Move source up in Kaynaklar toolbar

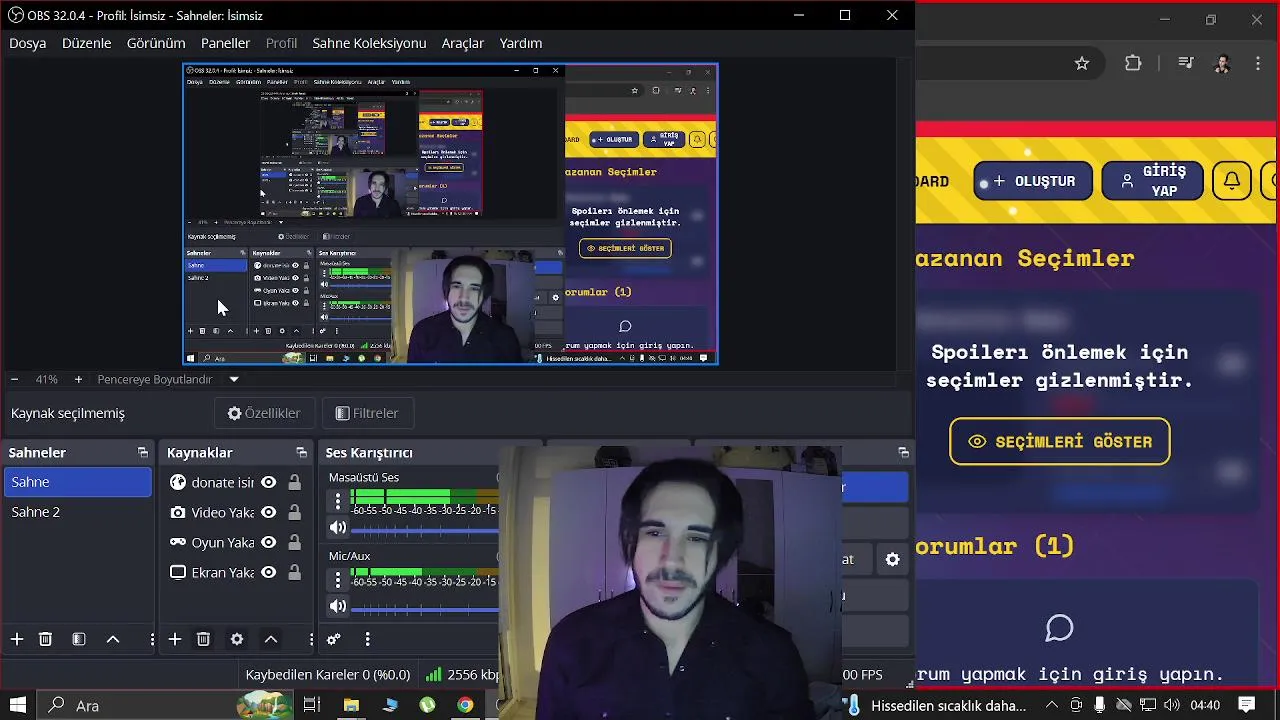point(271,639)
